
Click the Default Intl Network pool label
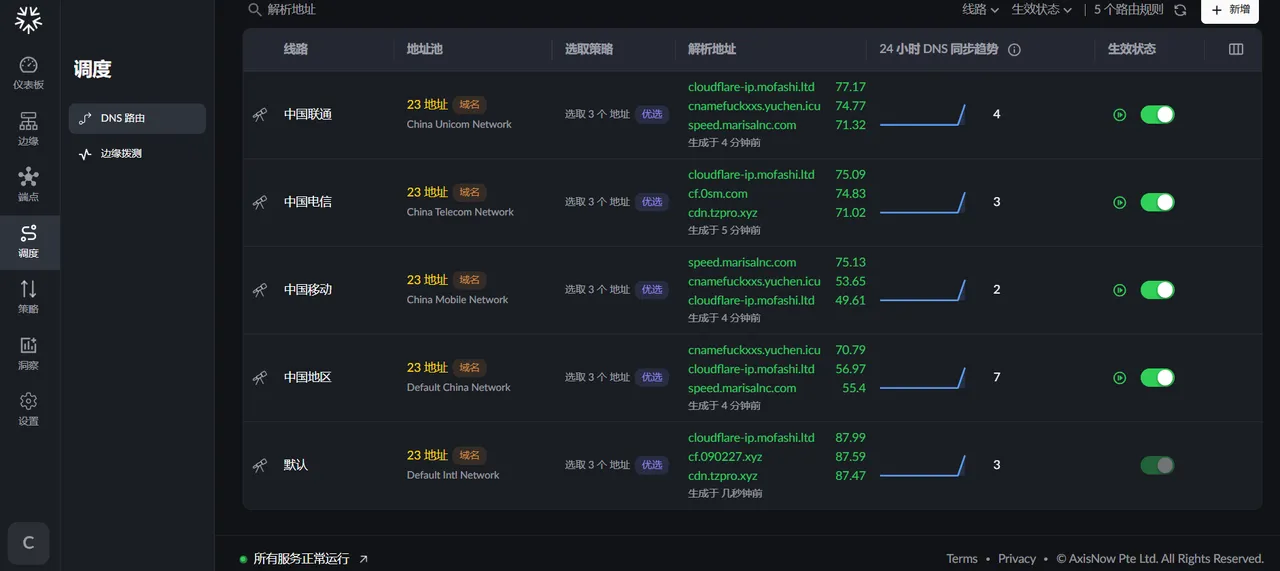click(x=453, y=475)
